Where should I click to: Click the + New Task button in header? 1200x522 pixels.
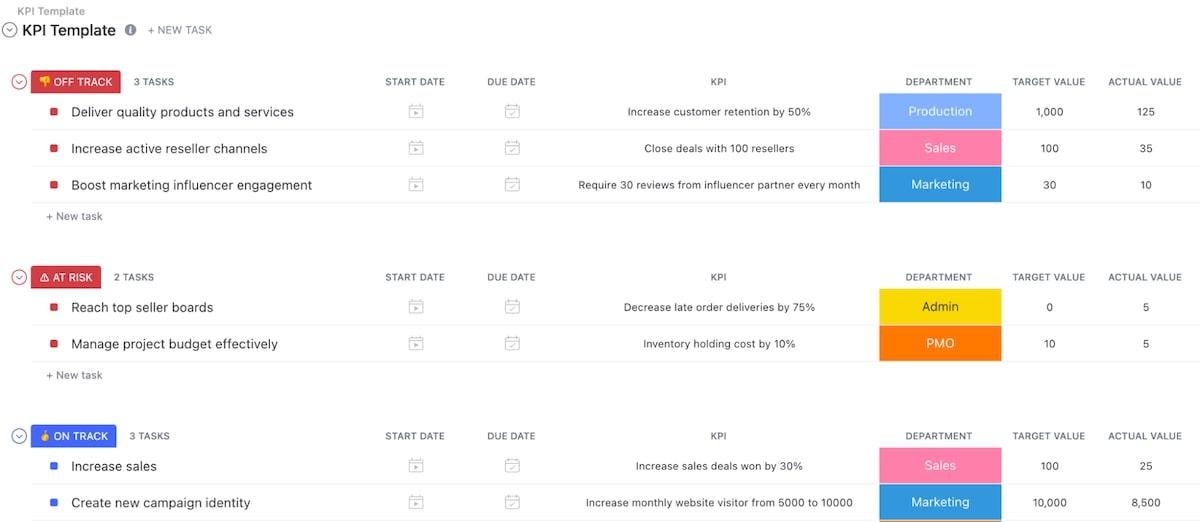pyautogui.click(x=180, y=30)
